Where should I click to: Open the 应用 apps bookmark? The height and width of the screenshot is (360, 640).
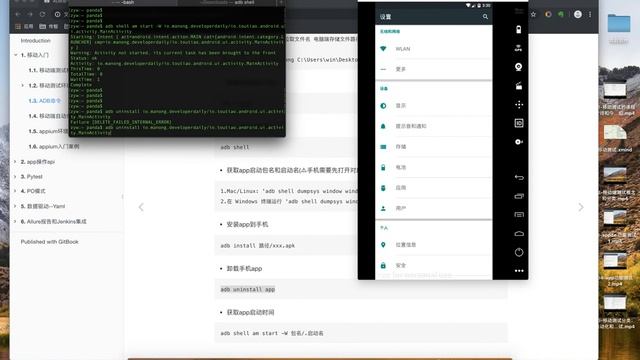[x=24, y=26]
